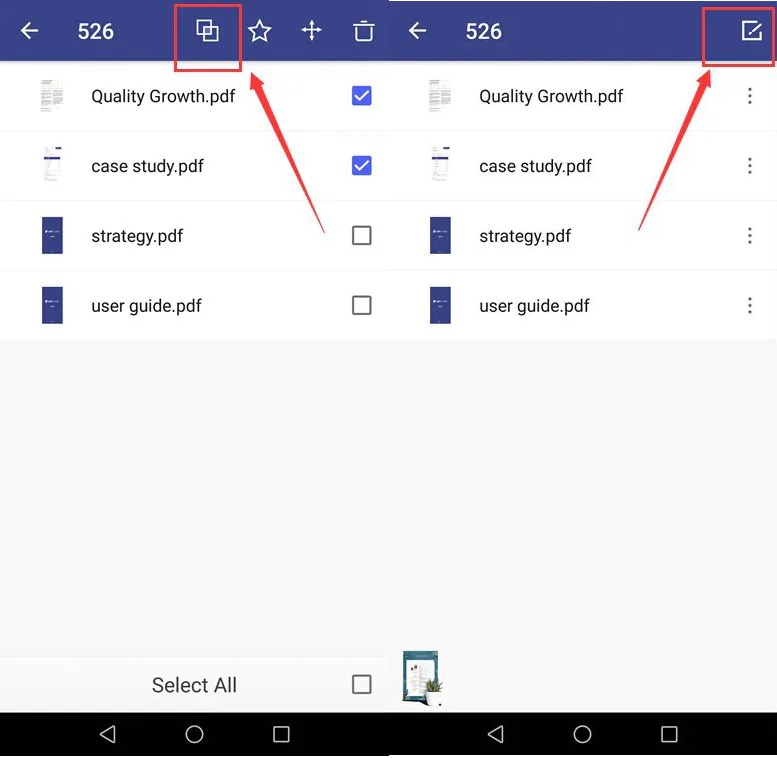
Task: Tap strategy.pdf thumbnail in right panel
Action: [440, 235]
